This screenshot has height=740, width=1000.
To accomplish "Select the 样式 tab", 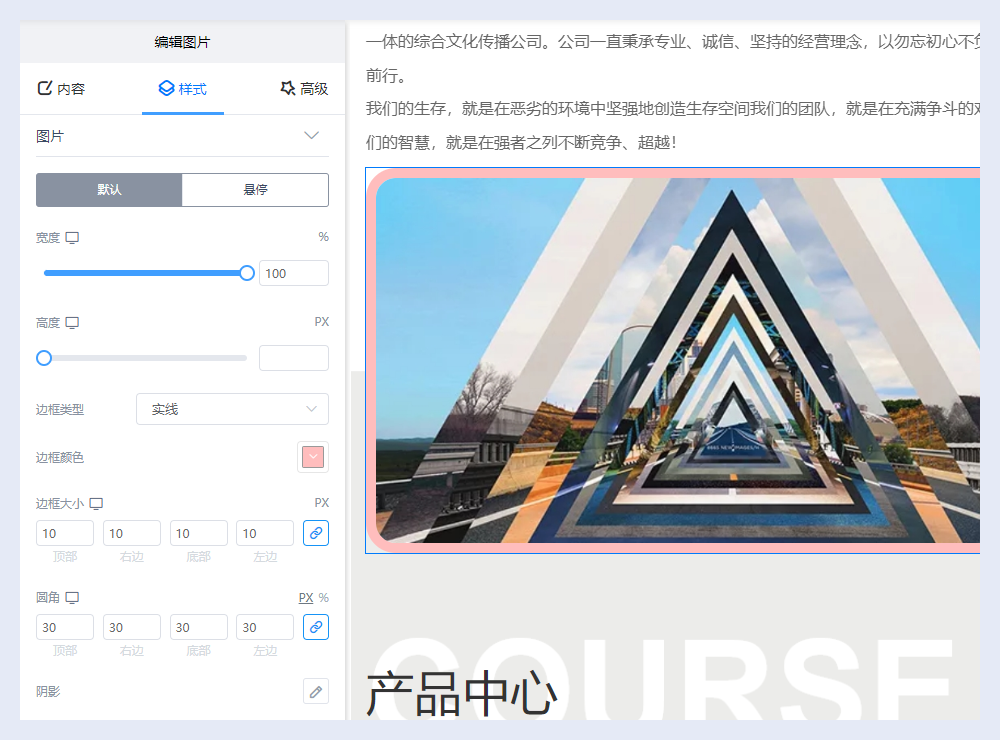I will click(183, 88).
